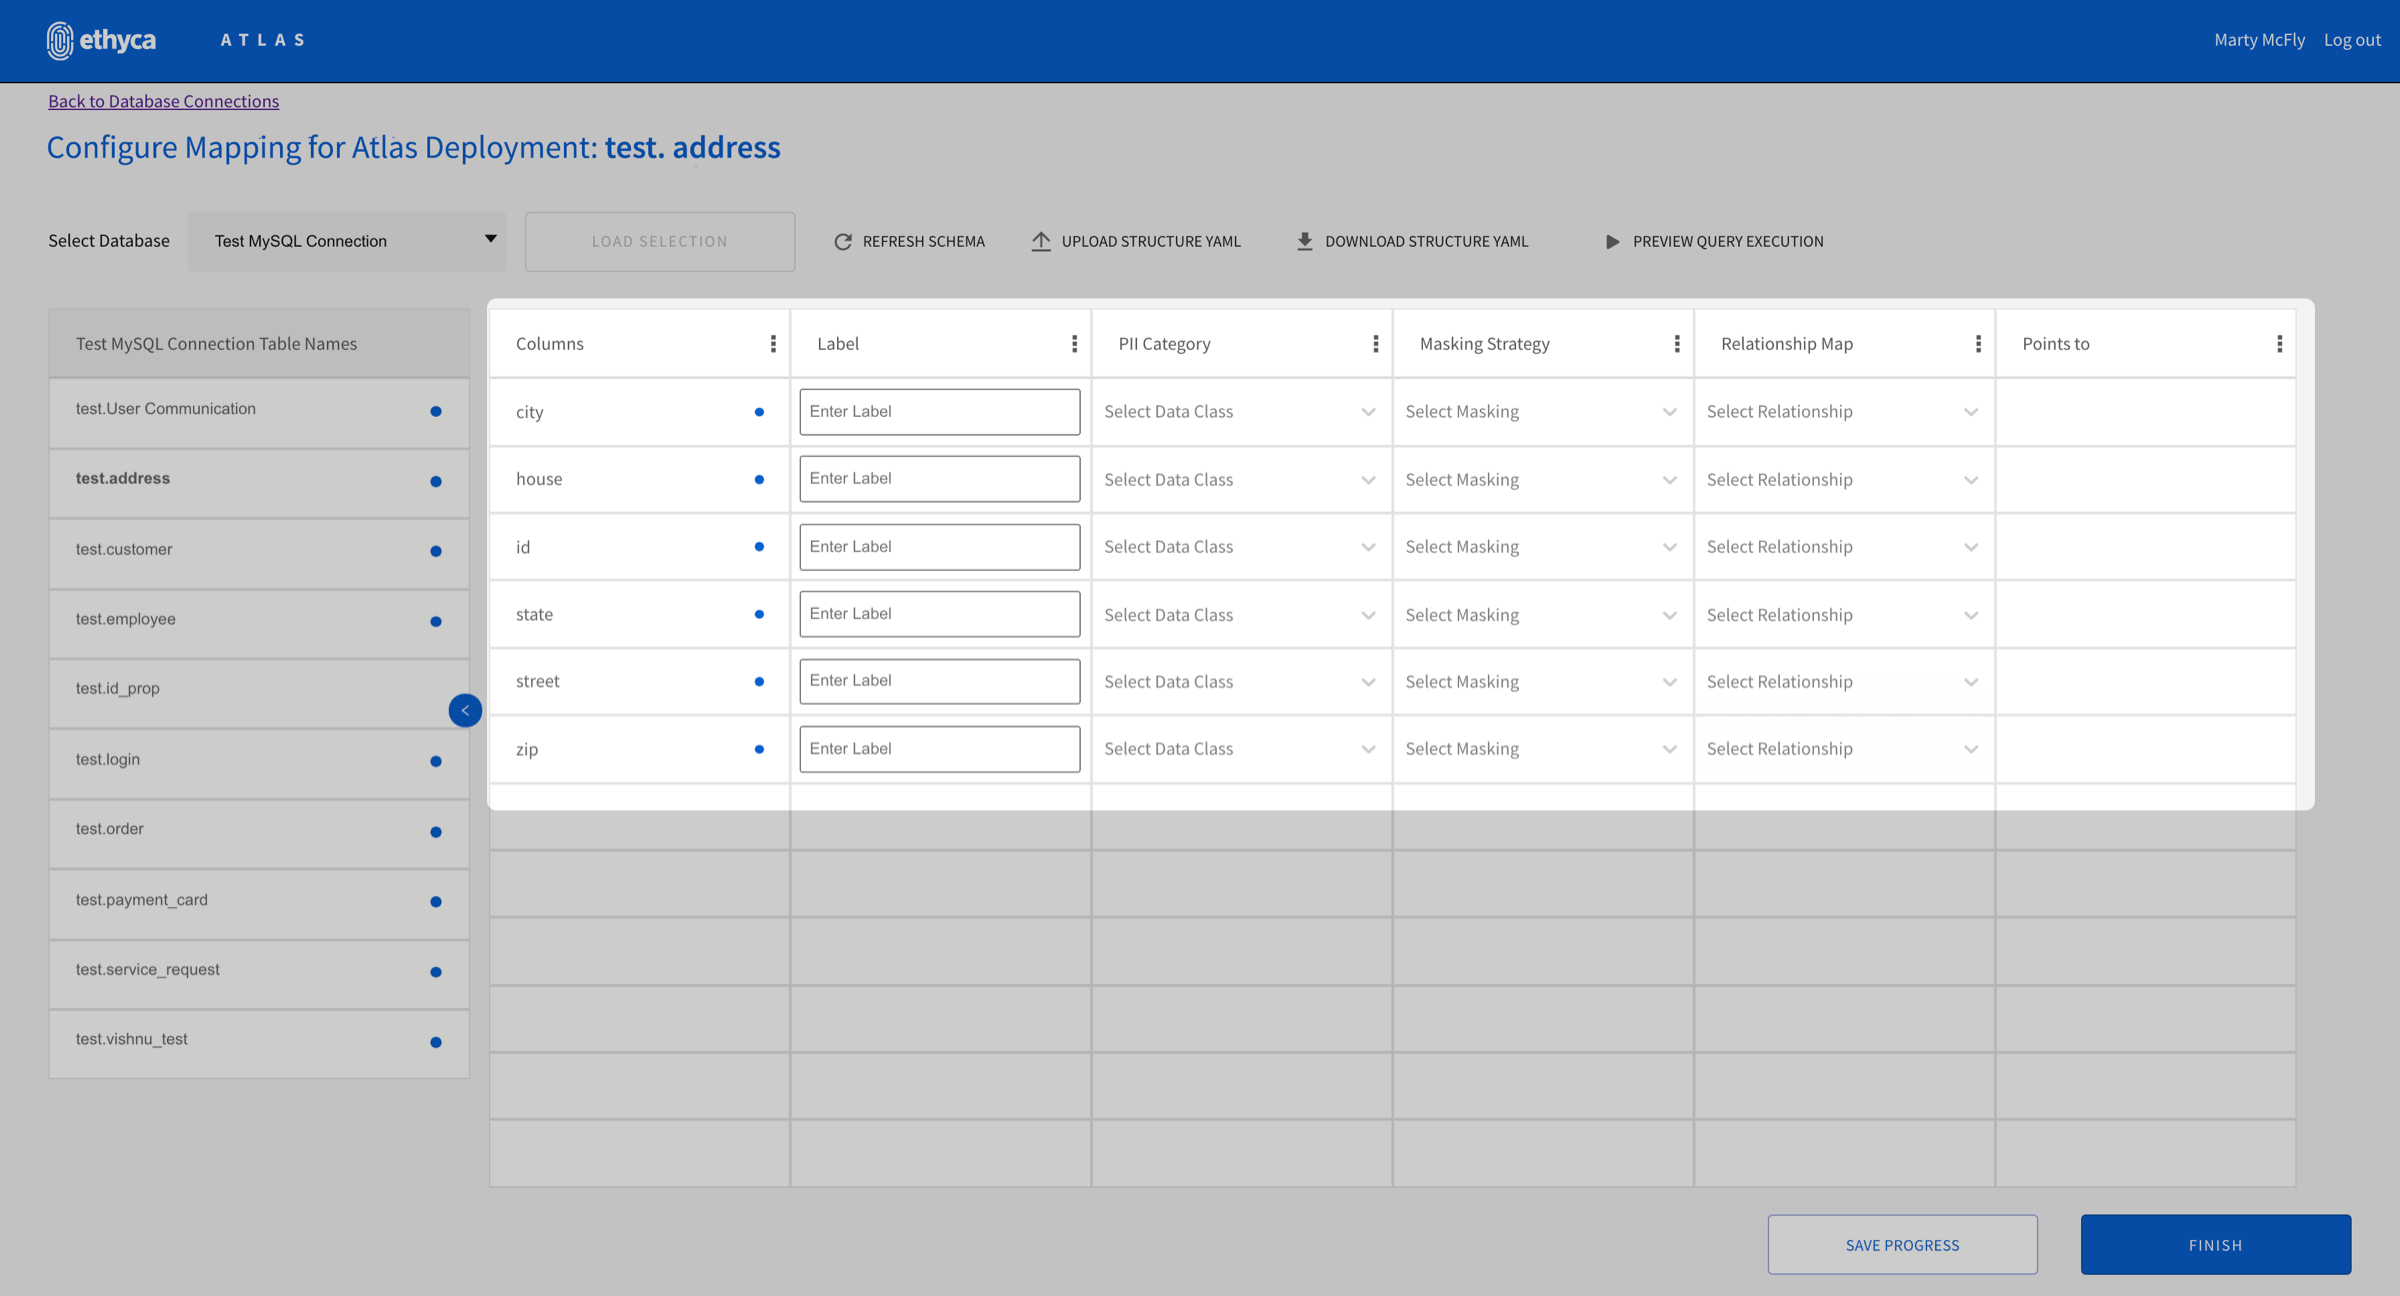Click the Preview Query Execution play icon
This screenshot has height=1296, width=2400.
tap(1612, 241)
